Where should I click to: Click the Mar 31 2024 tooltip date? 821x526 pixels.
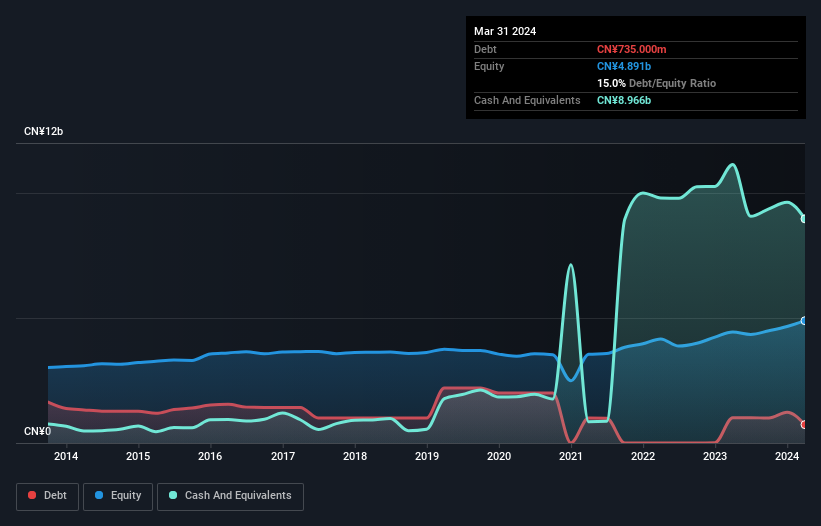tap(505, 31)
